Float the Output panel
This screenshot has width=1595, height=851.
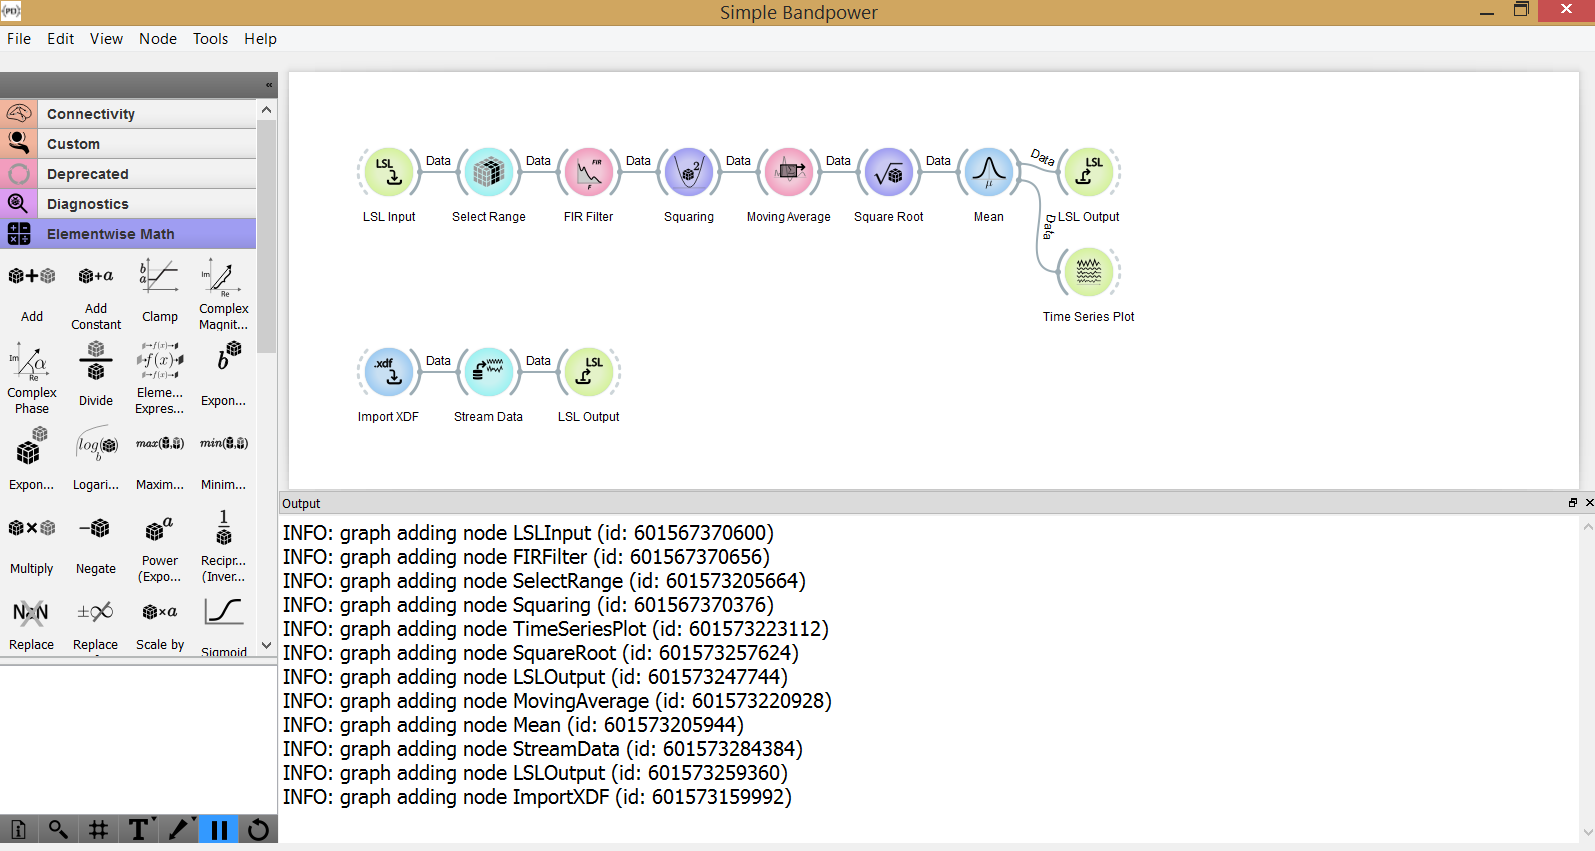[1573, 503]
